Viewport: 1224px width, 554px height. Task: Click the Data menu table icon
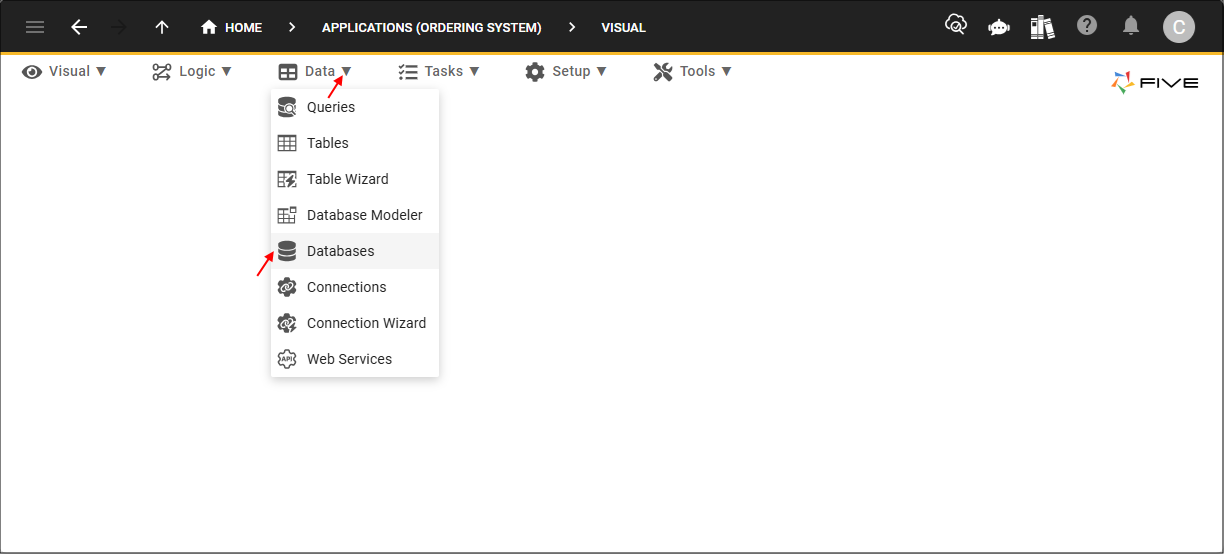point(288,72)
